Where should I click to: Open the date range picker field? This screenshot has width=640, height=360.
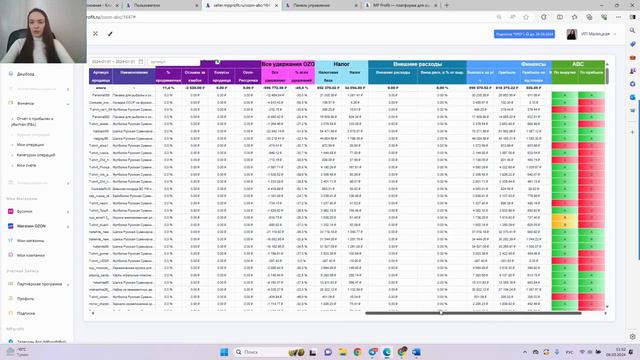tap(117, 61)
